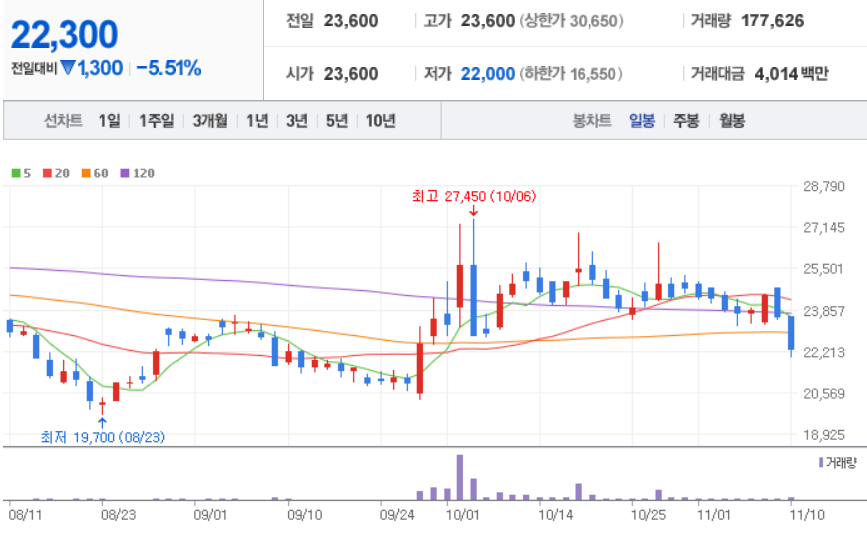
Task: Click the 최저 19,700 (08/23) annotation
Action: [x=103, y=437]
